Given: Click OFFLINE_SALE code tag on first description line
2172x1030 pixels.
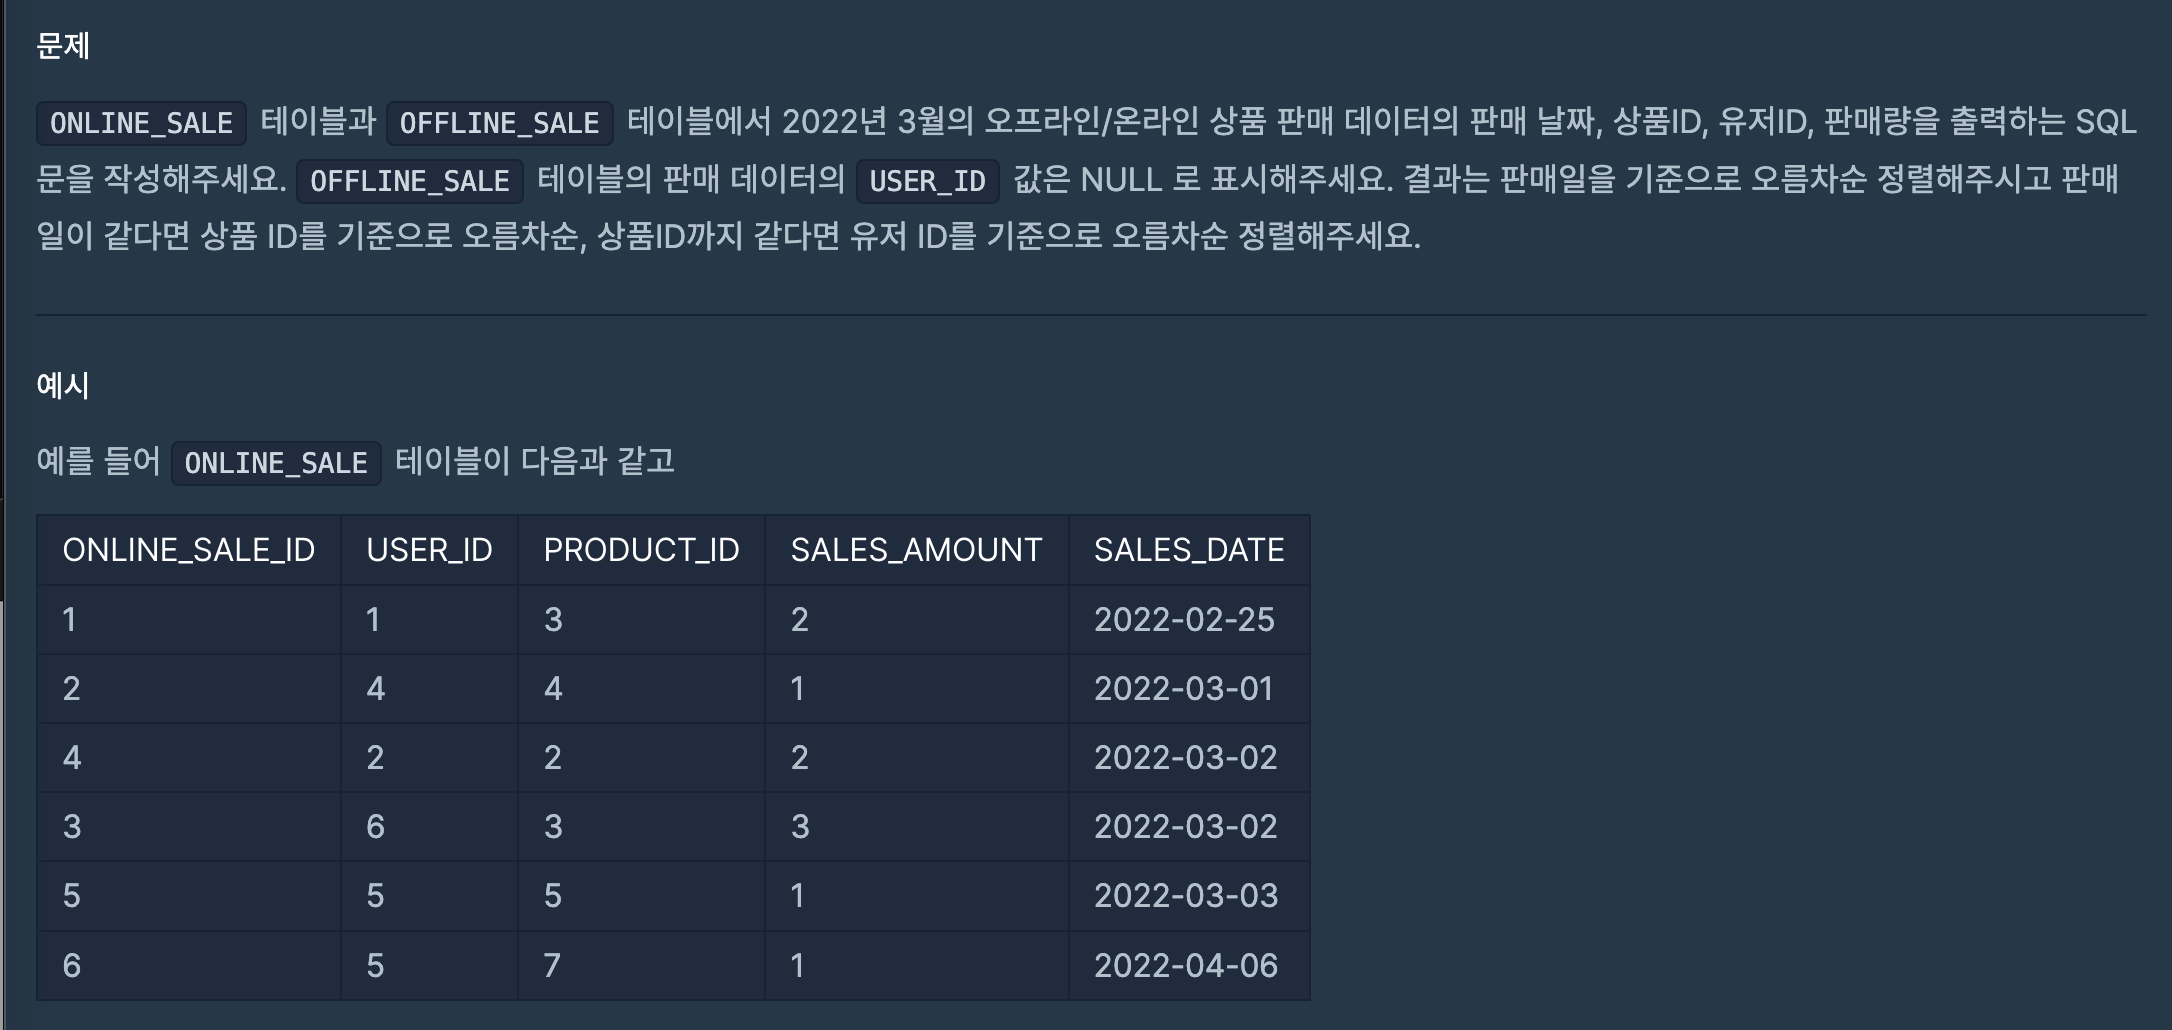Looking at the screenshot, I should tap(499, 123).
